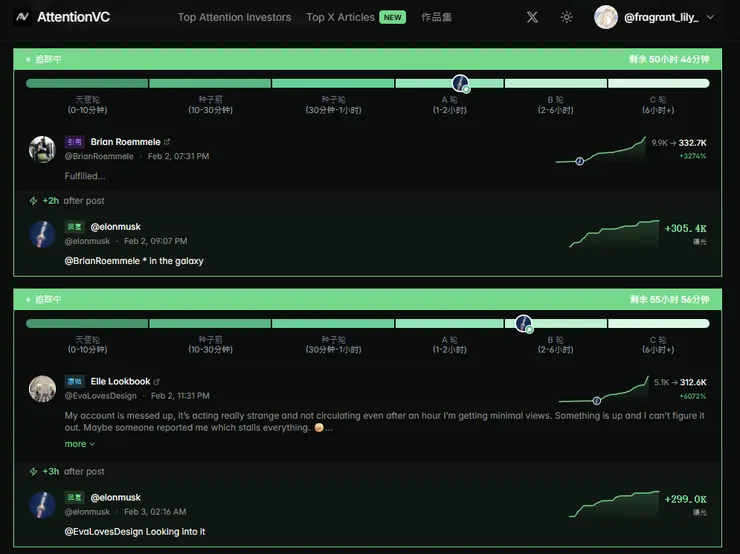Click the 'Feb 2, 07:31 PM' timestamp
This screenshot has width=740, height=554.
point(178,156)
